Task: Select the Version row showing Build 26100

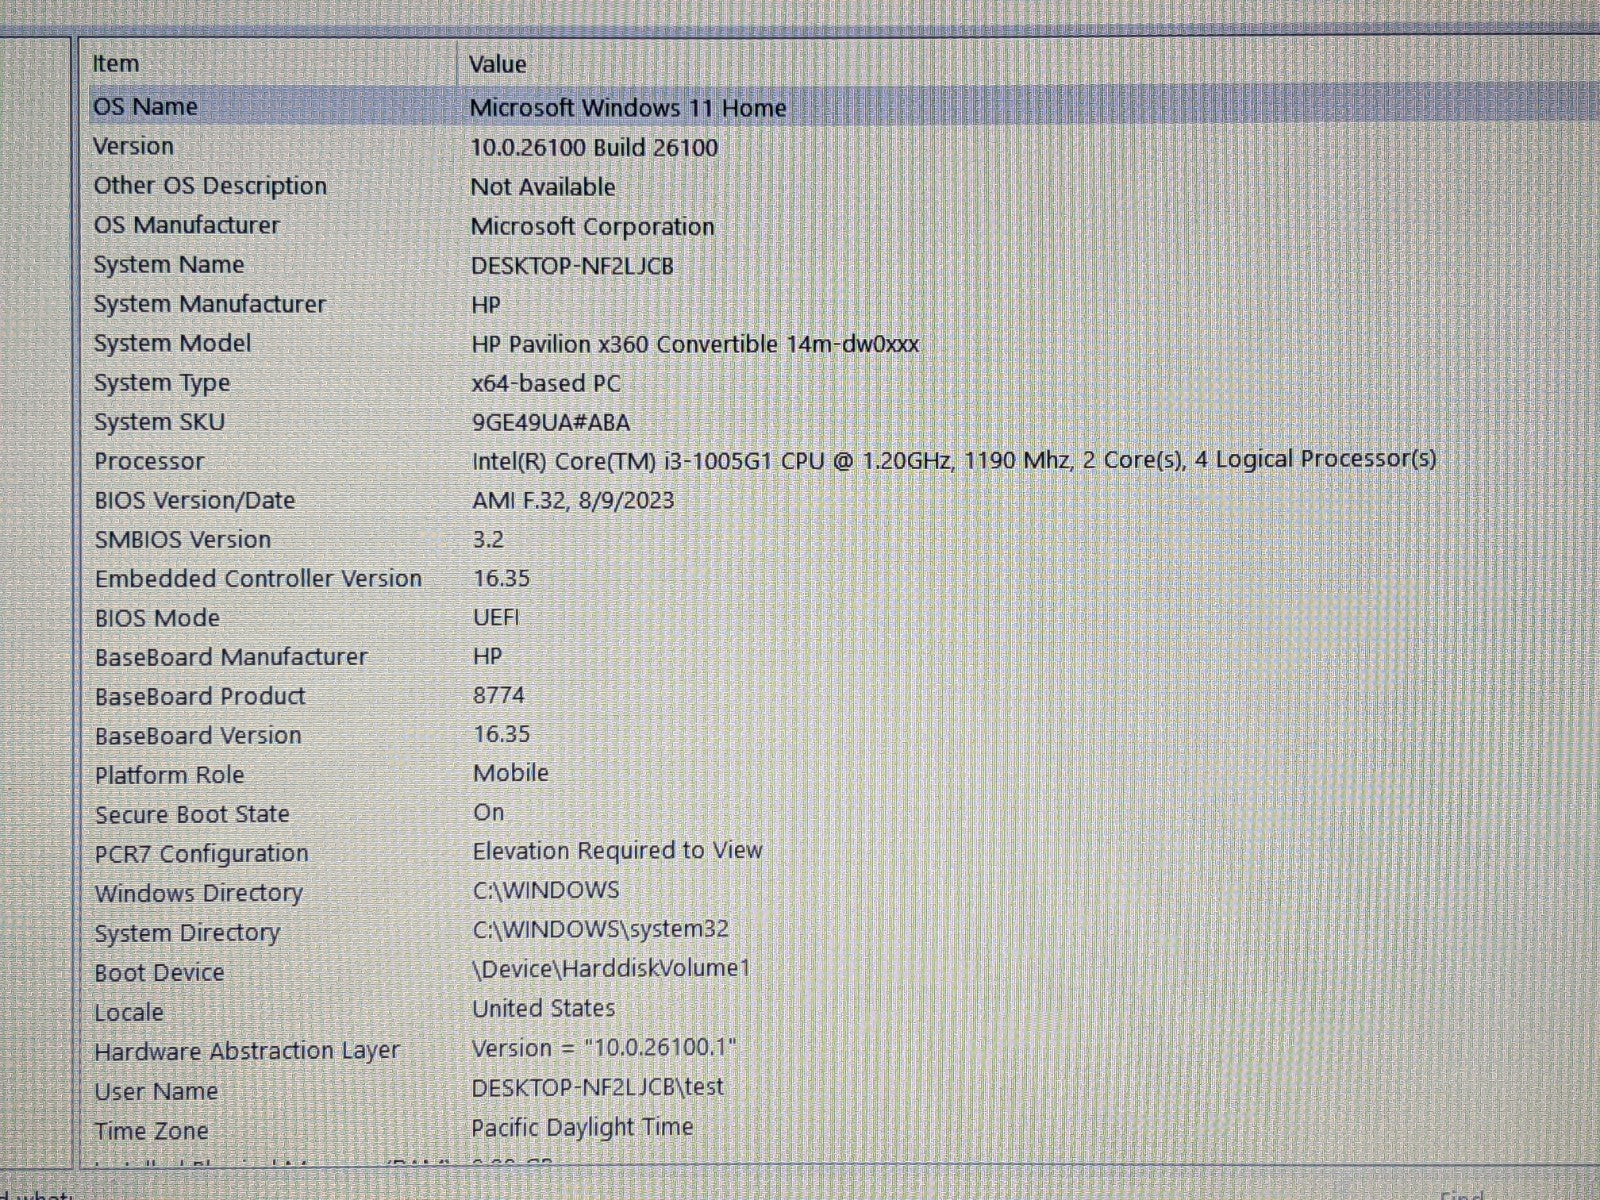Action: pos(134,147)
